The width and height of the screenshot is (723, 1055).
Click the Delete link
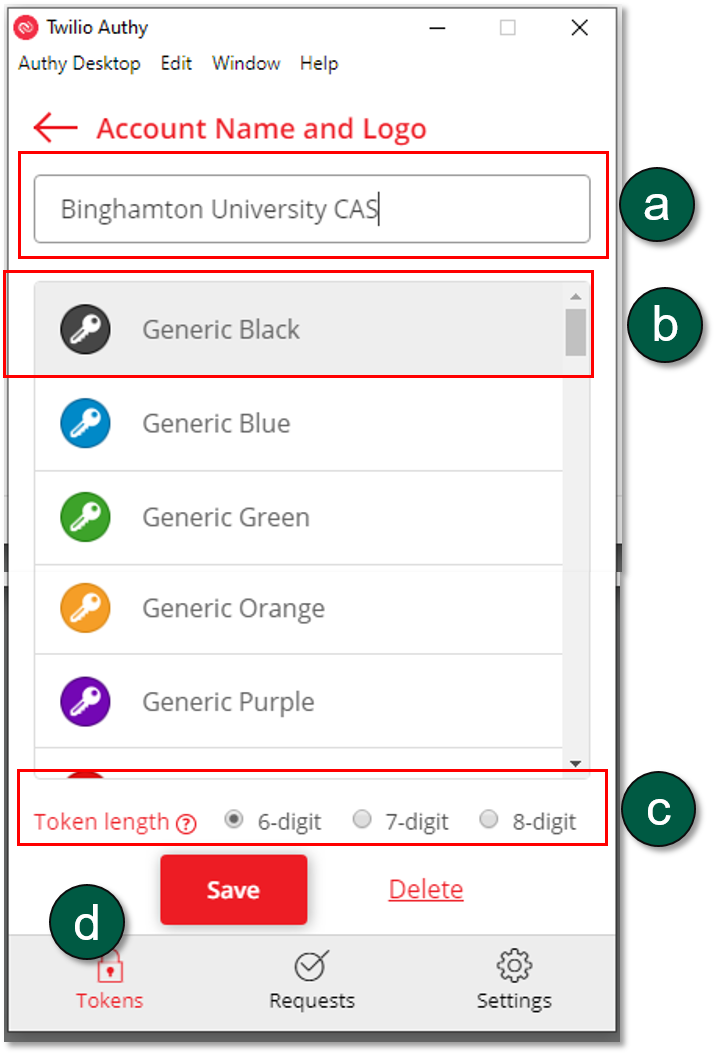click(x=426, y=889)
